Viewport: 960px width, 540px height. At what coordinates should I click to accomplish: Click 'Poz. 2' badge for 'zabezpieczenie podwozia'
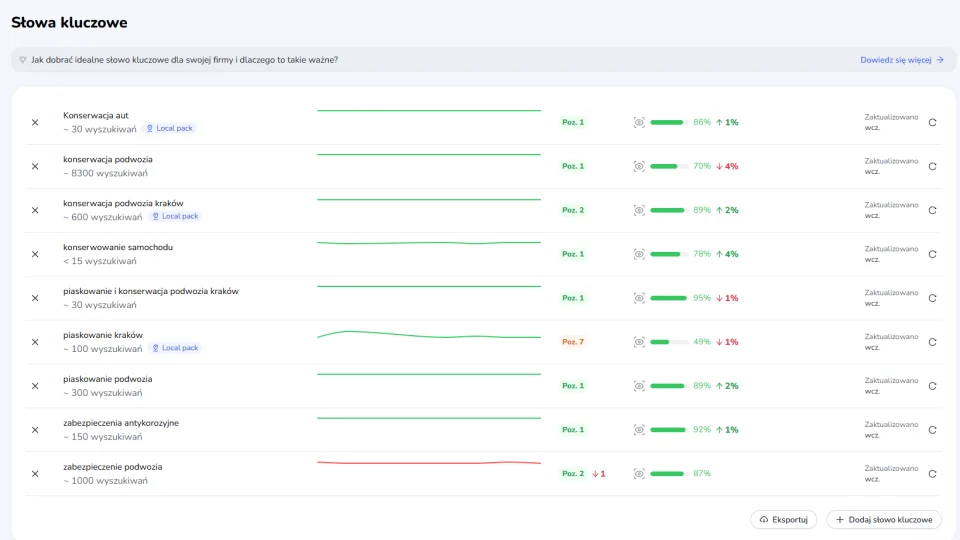[573, 474]
